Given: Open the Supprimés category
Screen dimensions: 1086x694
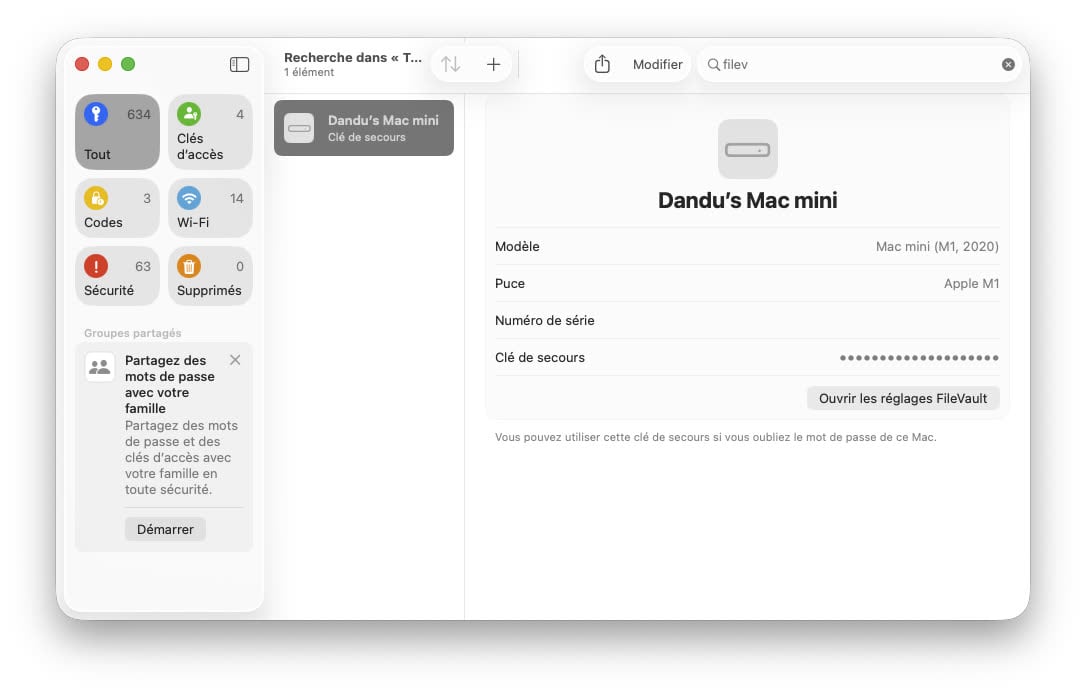Looking at the screenshot, I should tap(210, 276).
